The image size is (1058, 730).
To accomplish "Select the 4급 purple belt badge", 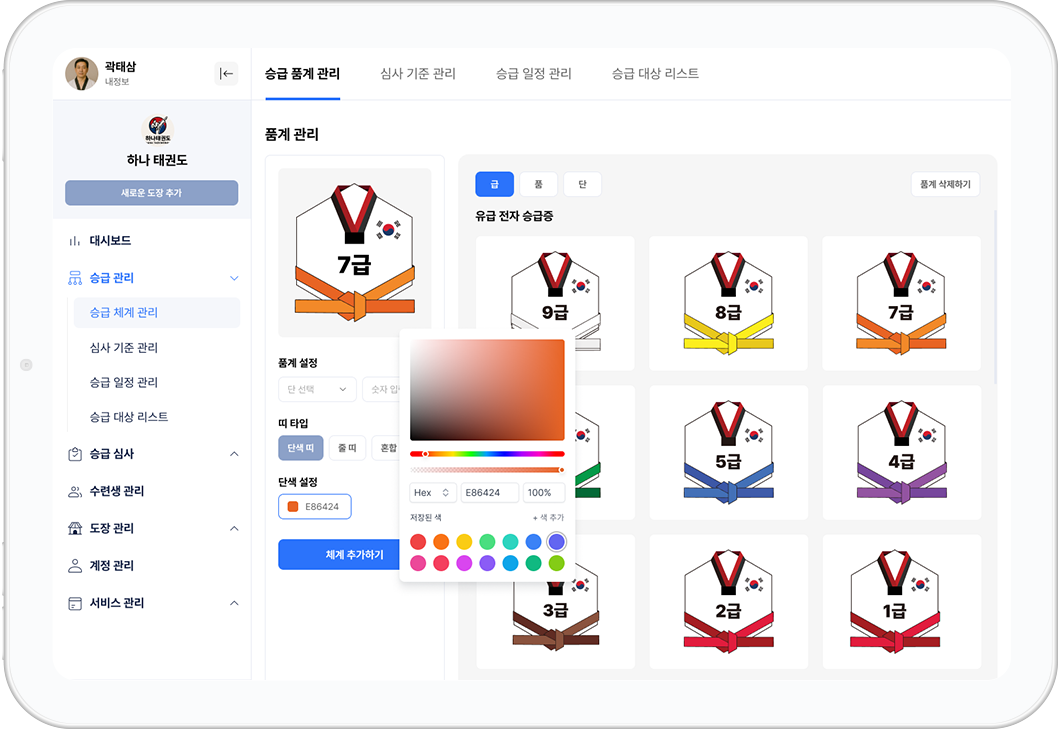I will point(901,452).
